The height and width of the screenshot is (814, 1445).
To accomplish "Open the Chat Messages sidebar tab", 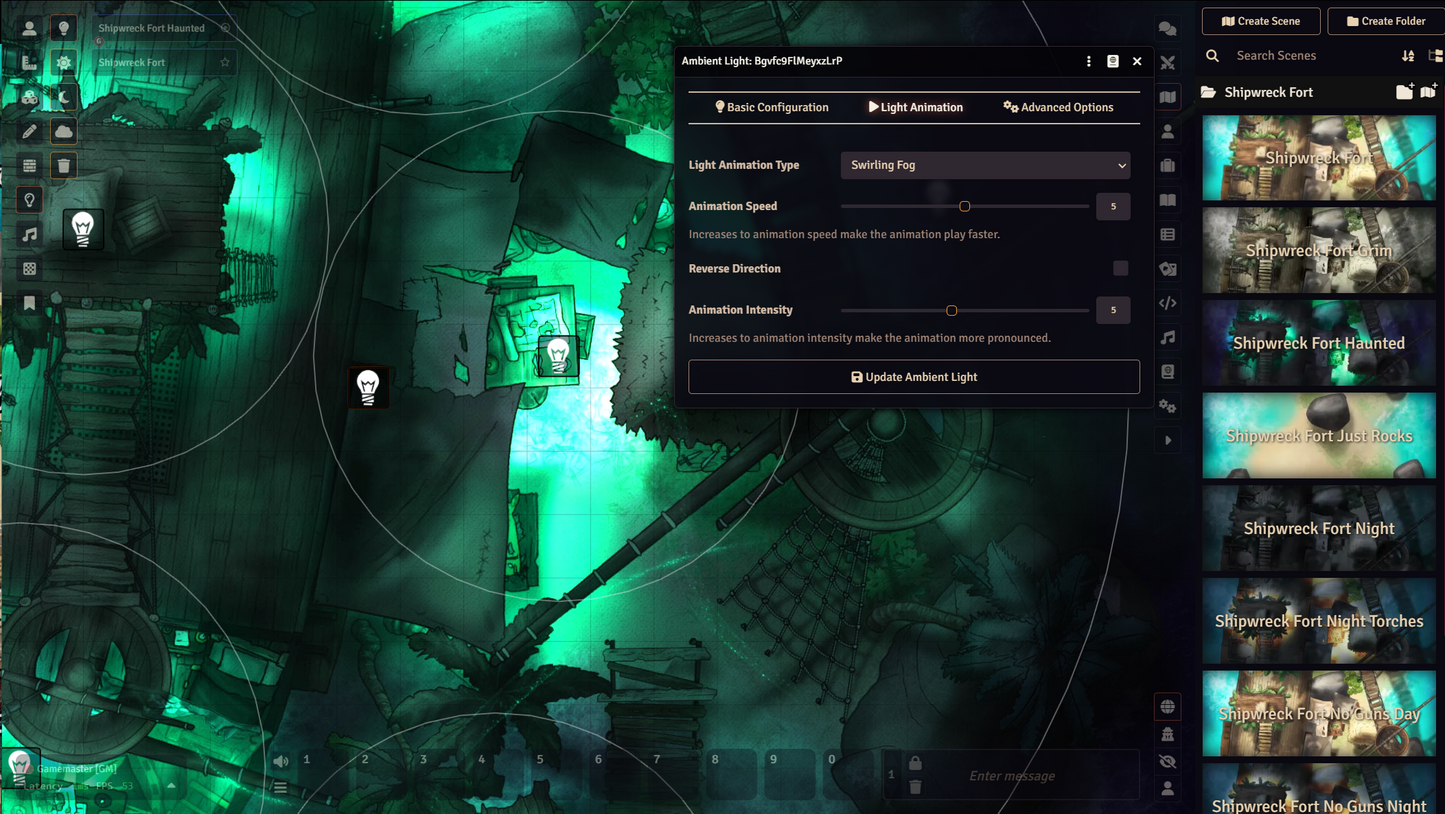I will point(1167,28).
